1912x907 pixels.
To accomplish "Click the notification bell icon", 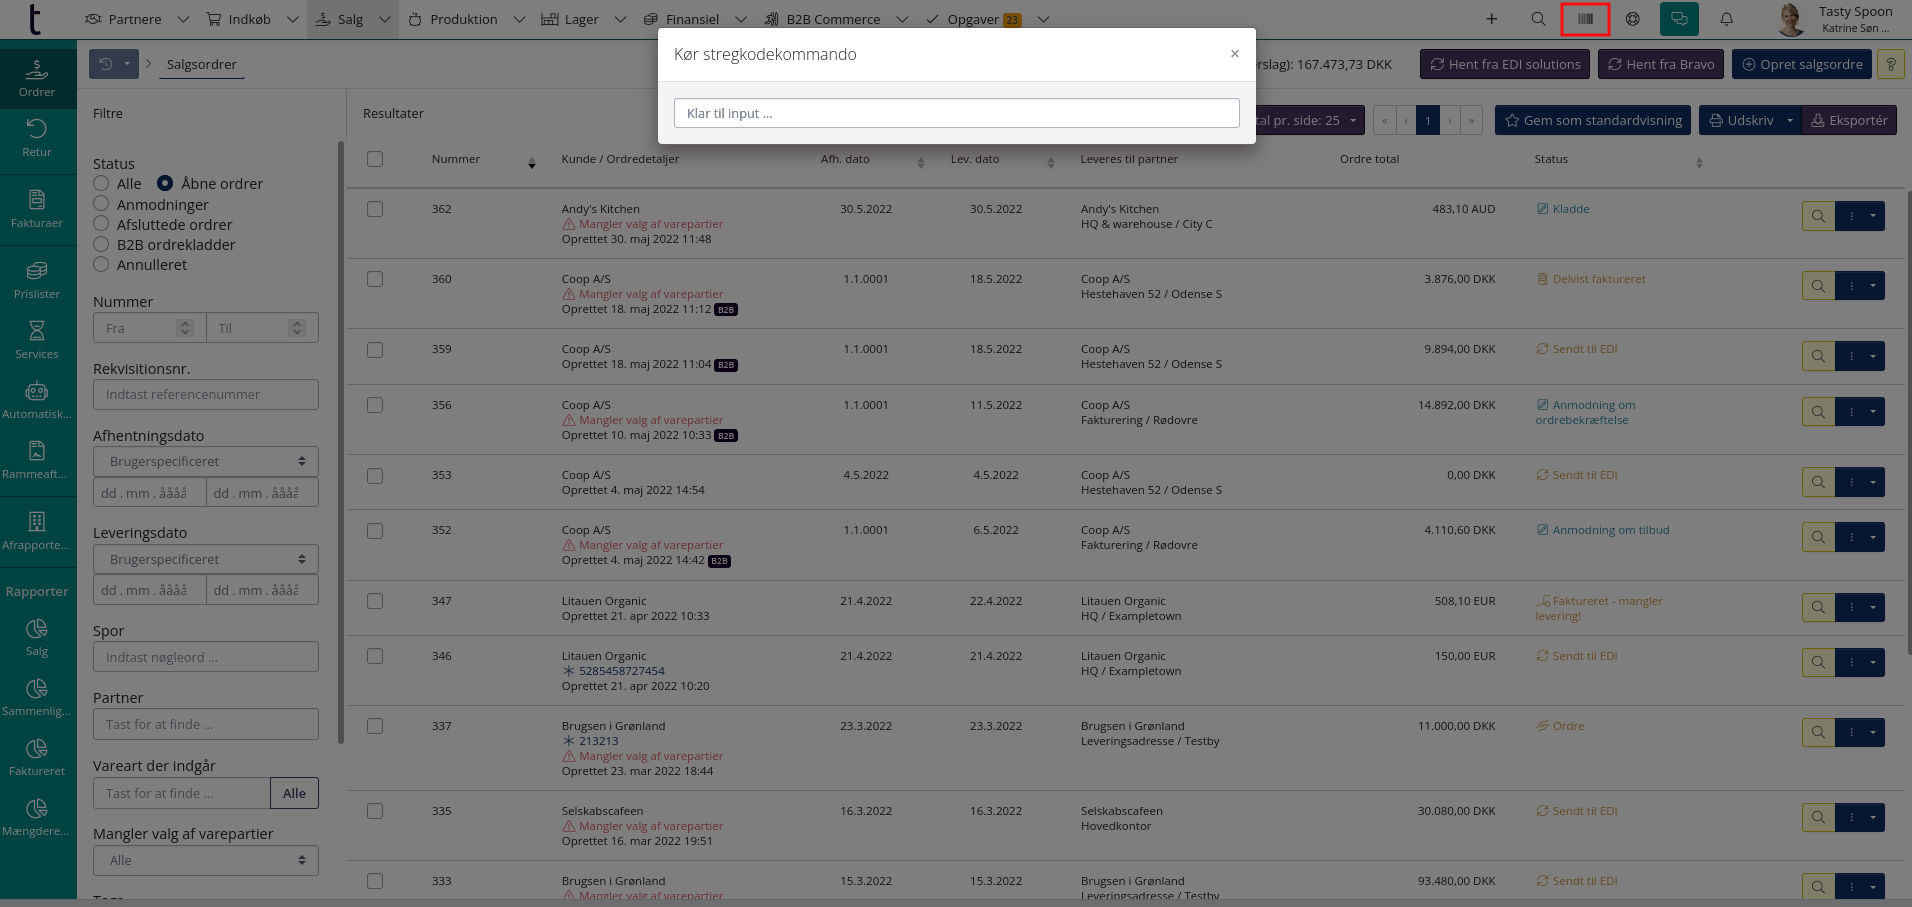I will [x=1726, y=19].
